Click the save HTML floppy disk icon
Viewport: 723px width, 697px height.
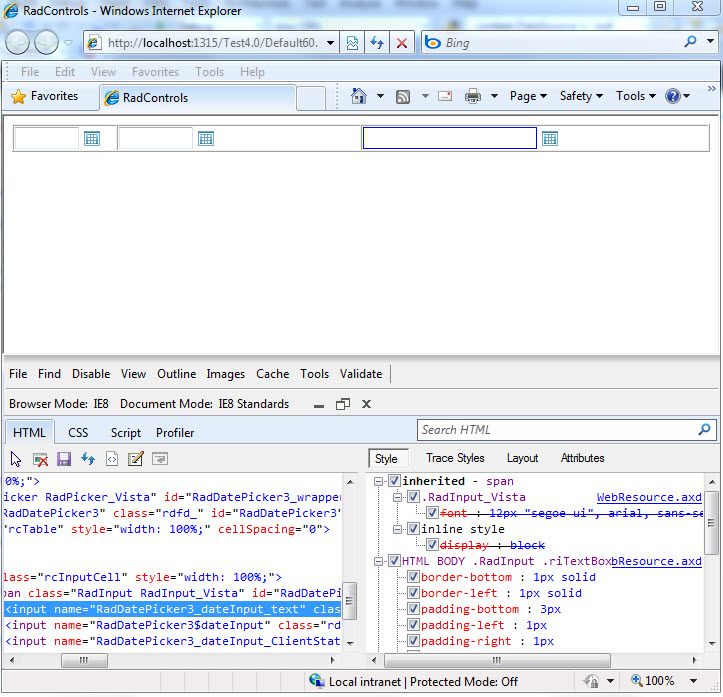point(64,459)
